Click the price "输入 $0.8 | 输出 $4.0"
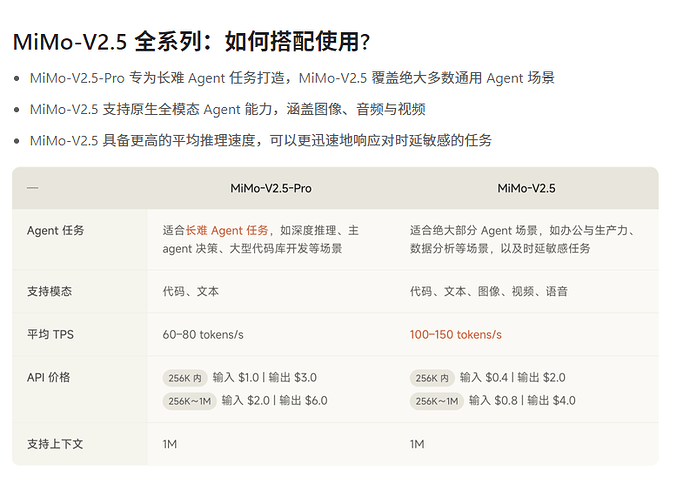The height and width of the screenshot is (477, 690). [x=522, y=400]
